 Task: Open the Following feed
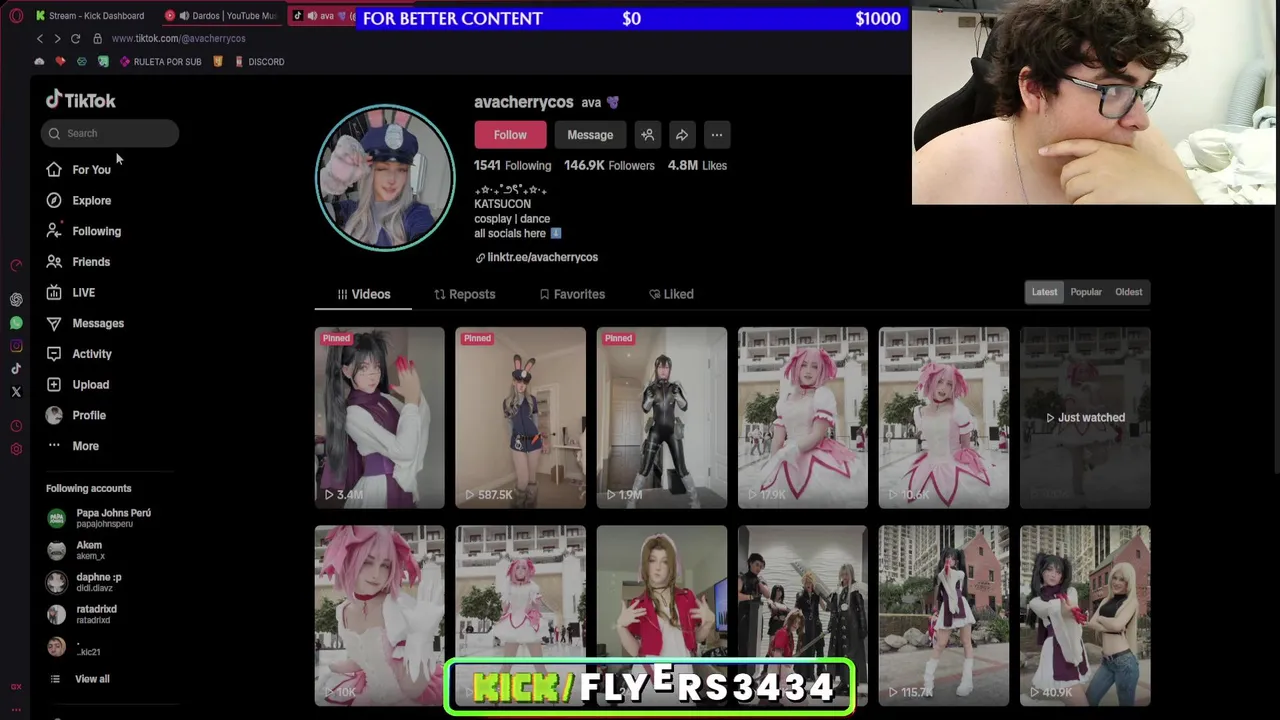(x=83, y=231)
